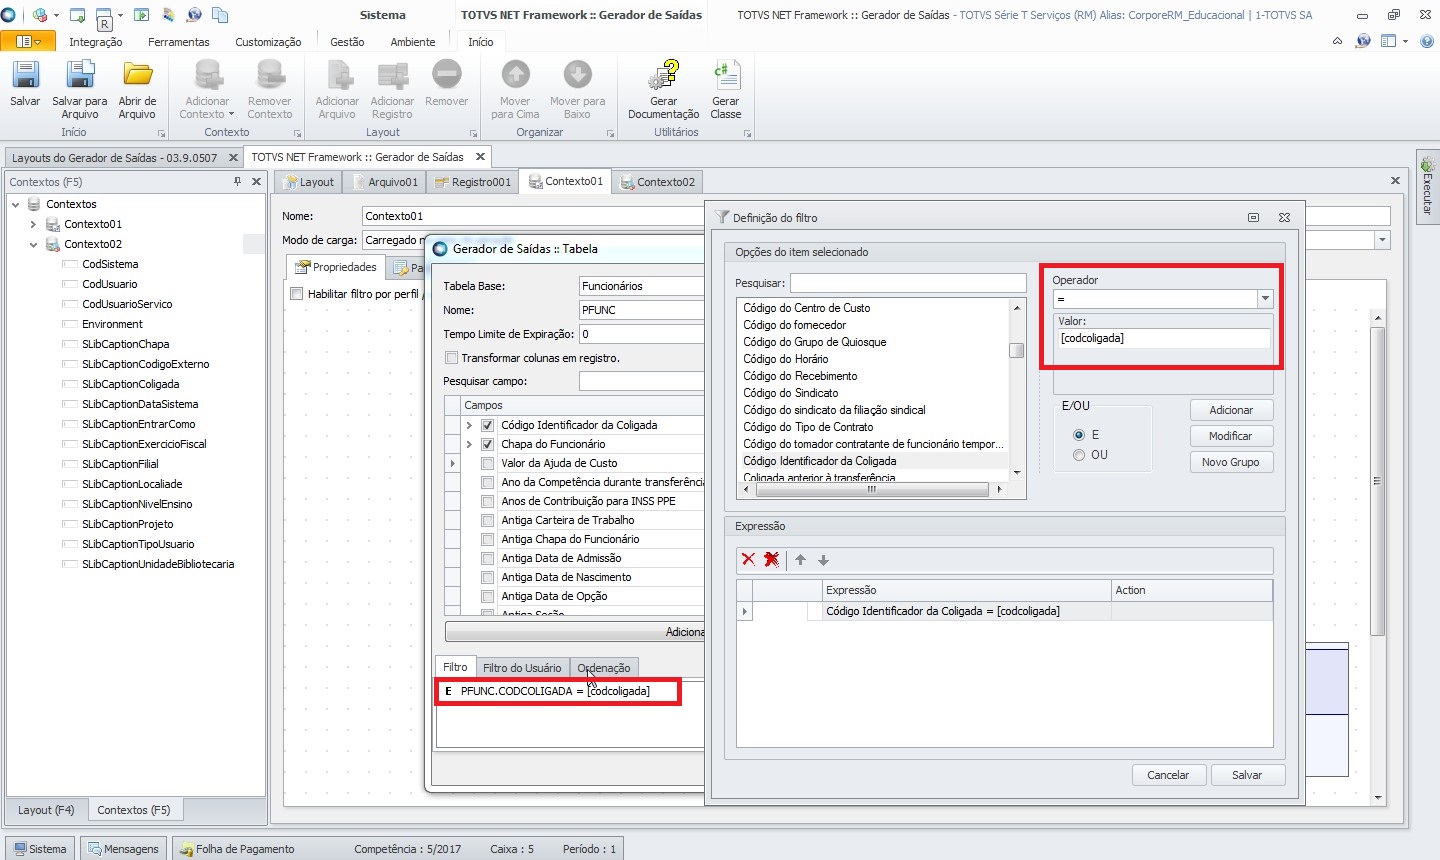Click the Adicionar filter button

click(x=1231, y=410)
